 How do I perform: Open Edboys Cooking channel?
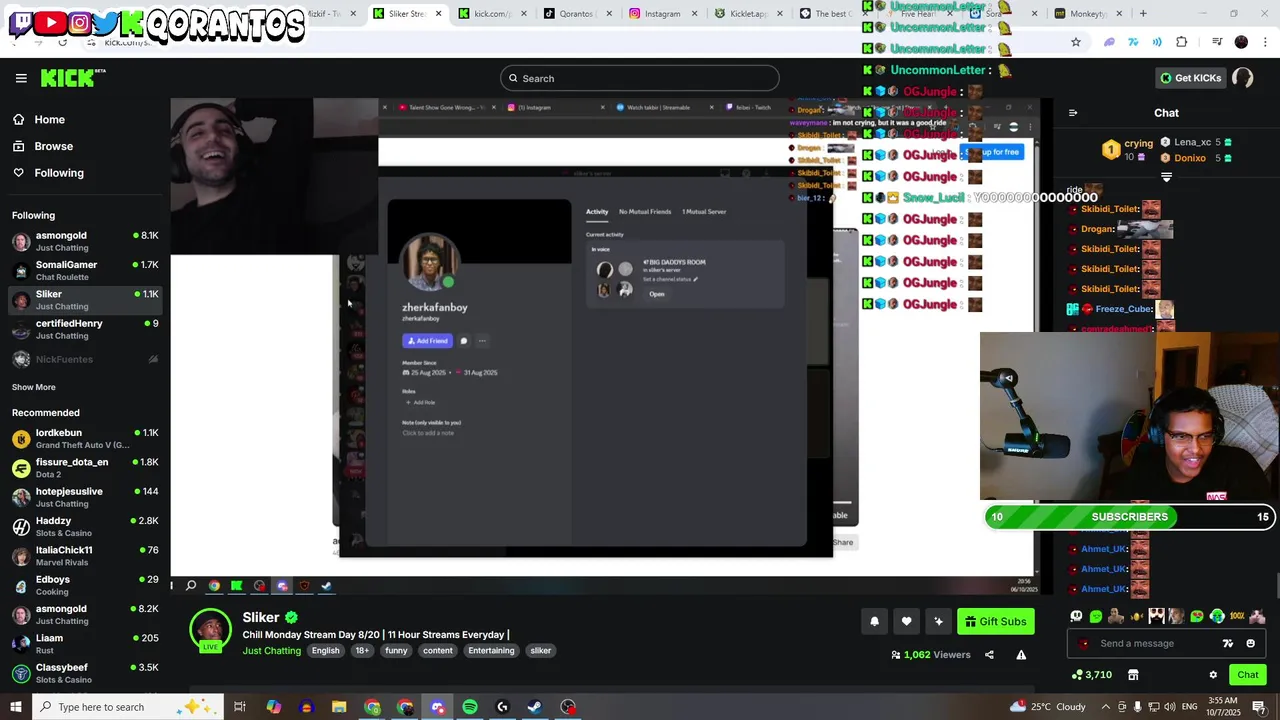85,585
